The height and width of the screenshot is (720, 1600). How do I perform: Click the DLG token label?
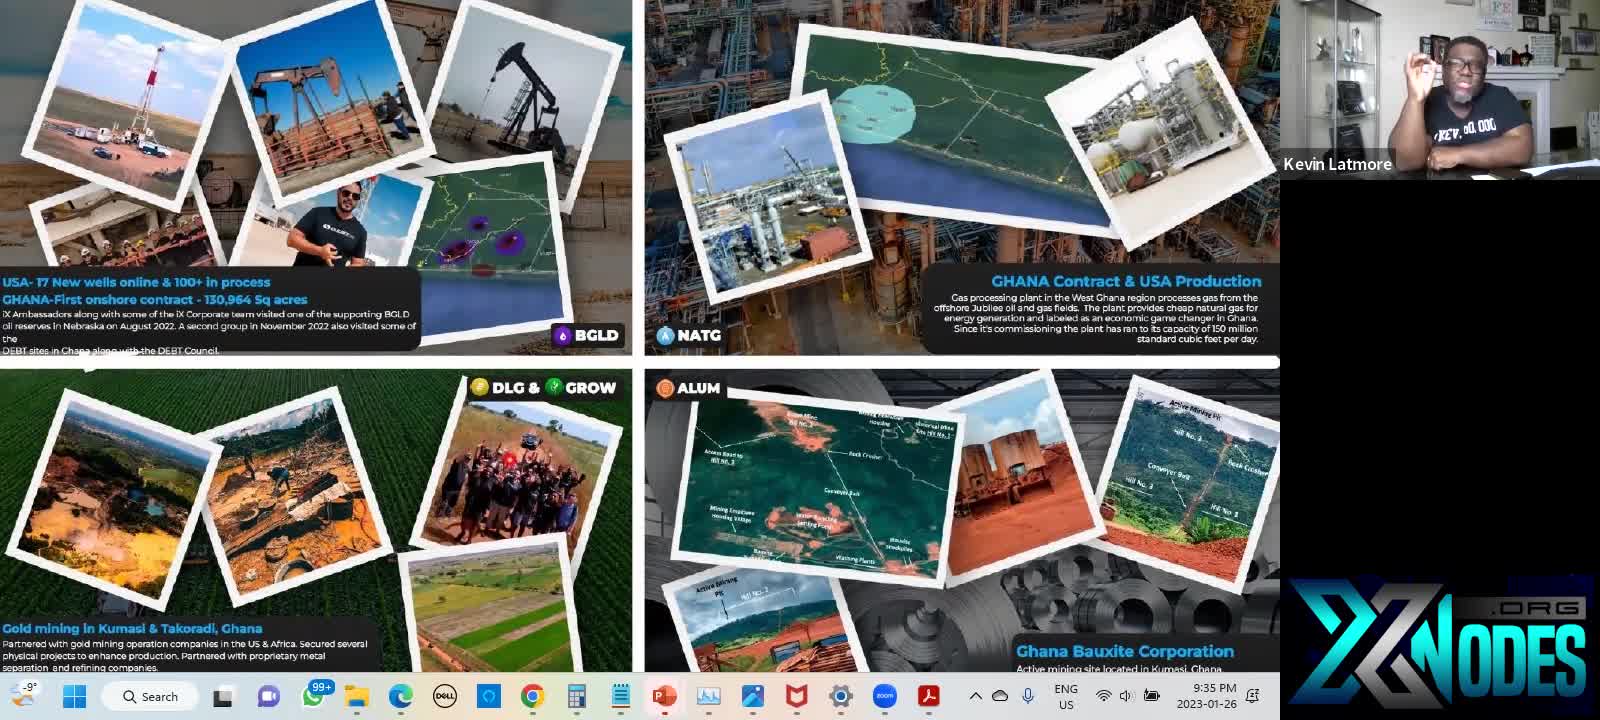tap(505, 387)
